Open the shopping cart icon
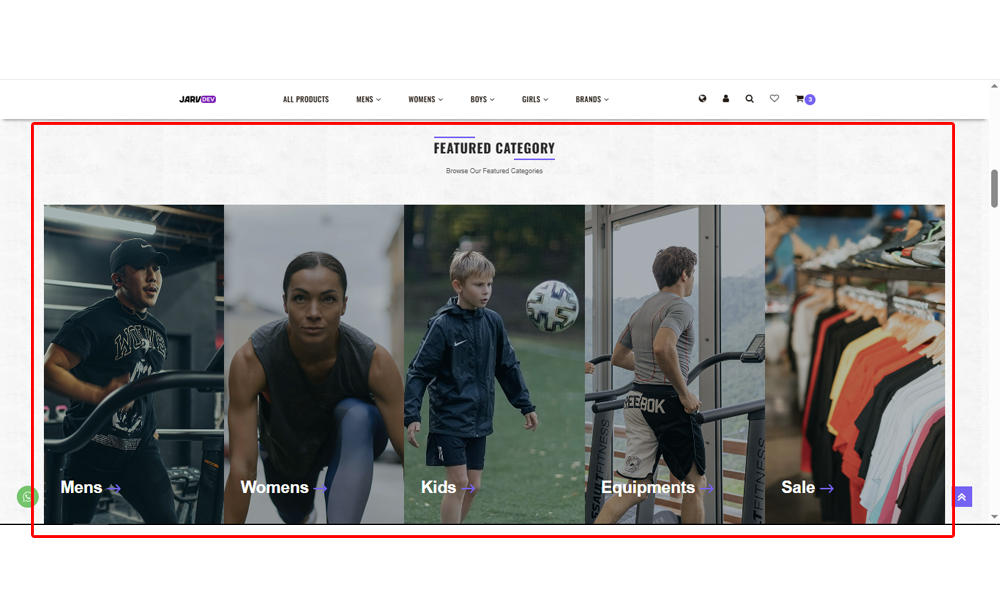Viewport: 1000px width, 604px height. (x=799, y=99)
